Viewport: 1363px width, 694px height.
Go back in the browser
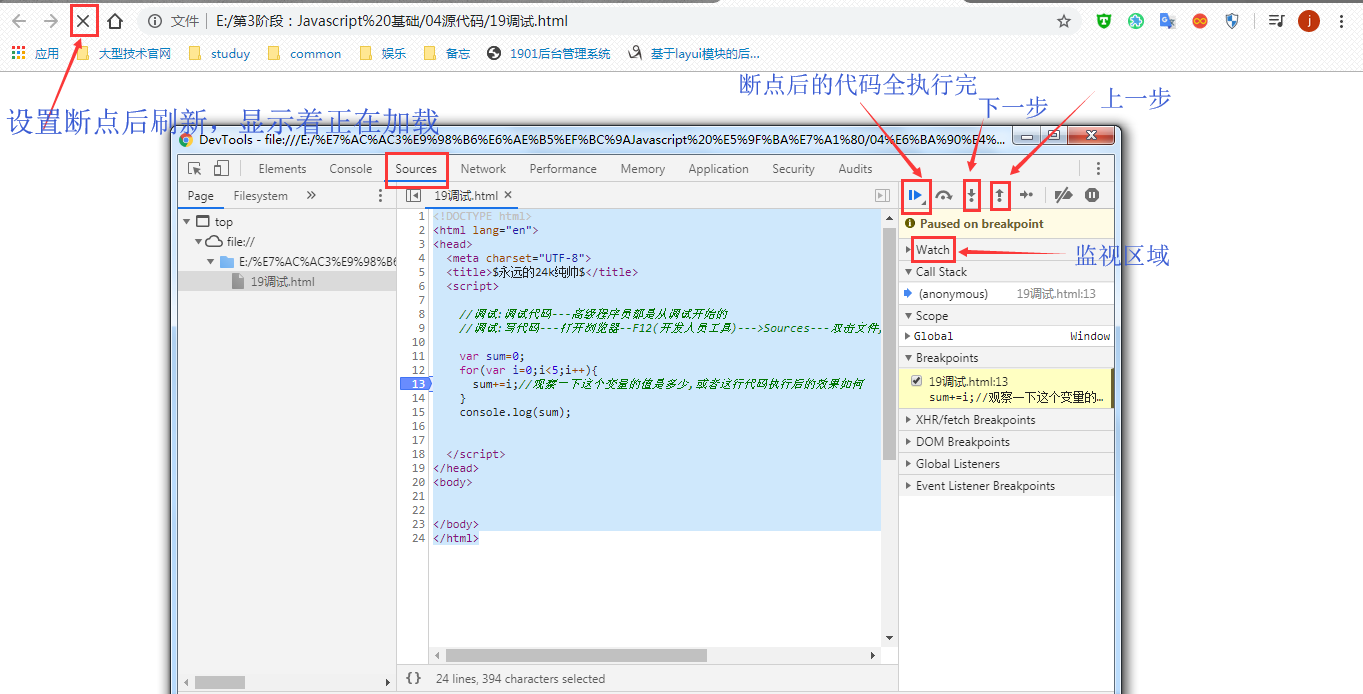click(x=19, y=21)
